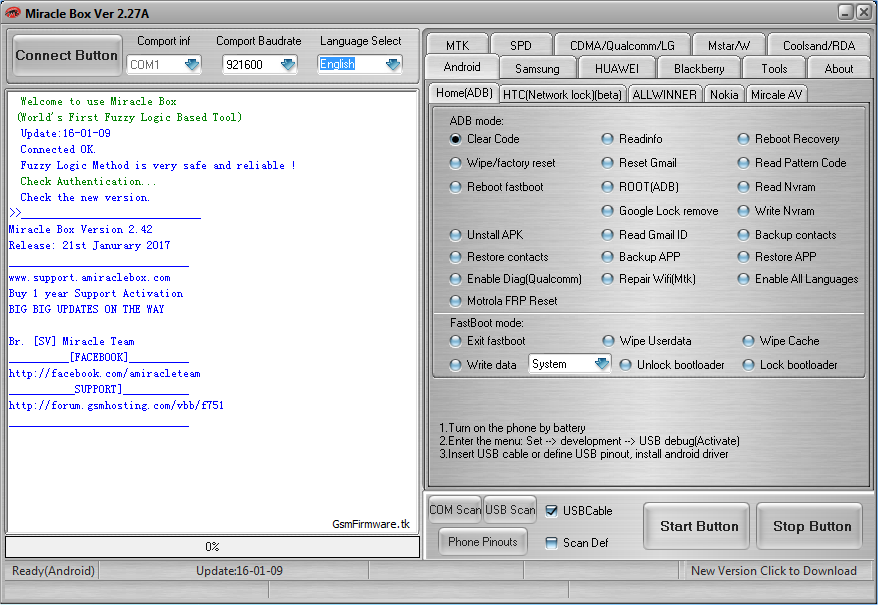Select the Readinfo radio button
Screen dimensions: 878x605
[608, 139]
